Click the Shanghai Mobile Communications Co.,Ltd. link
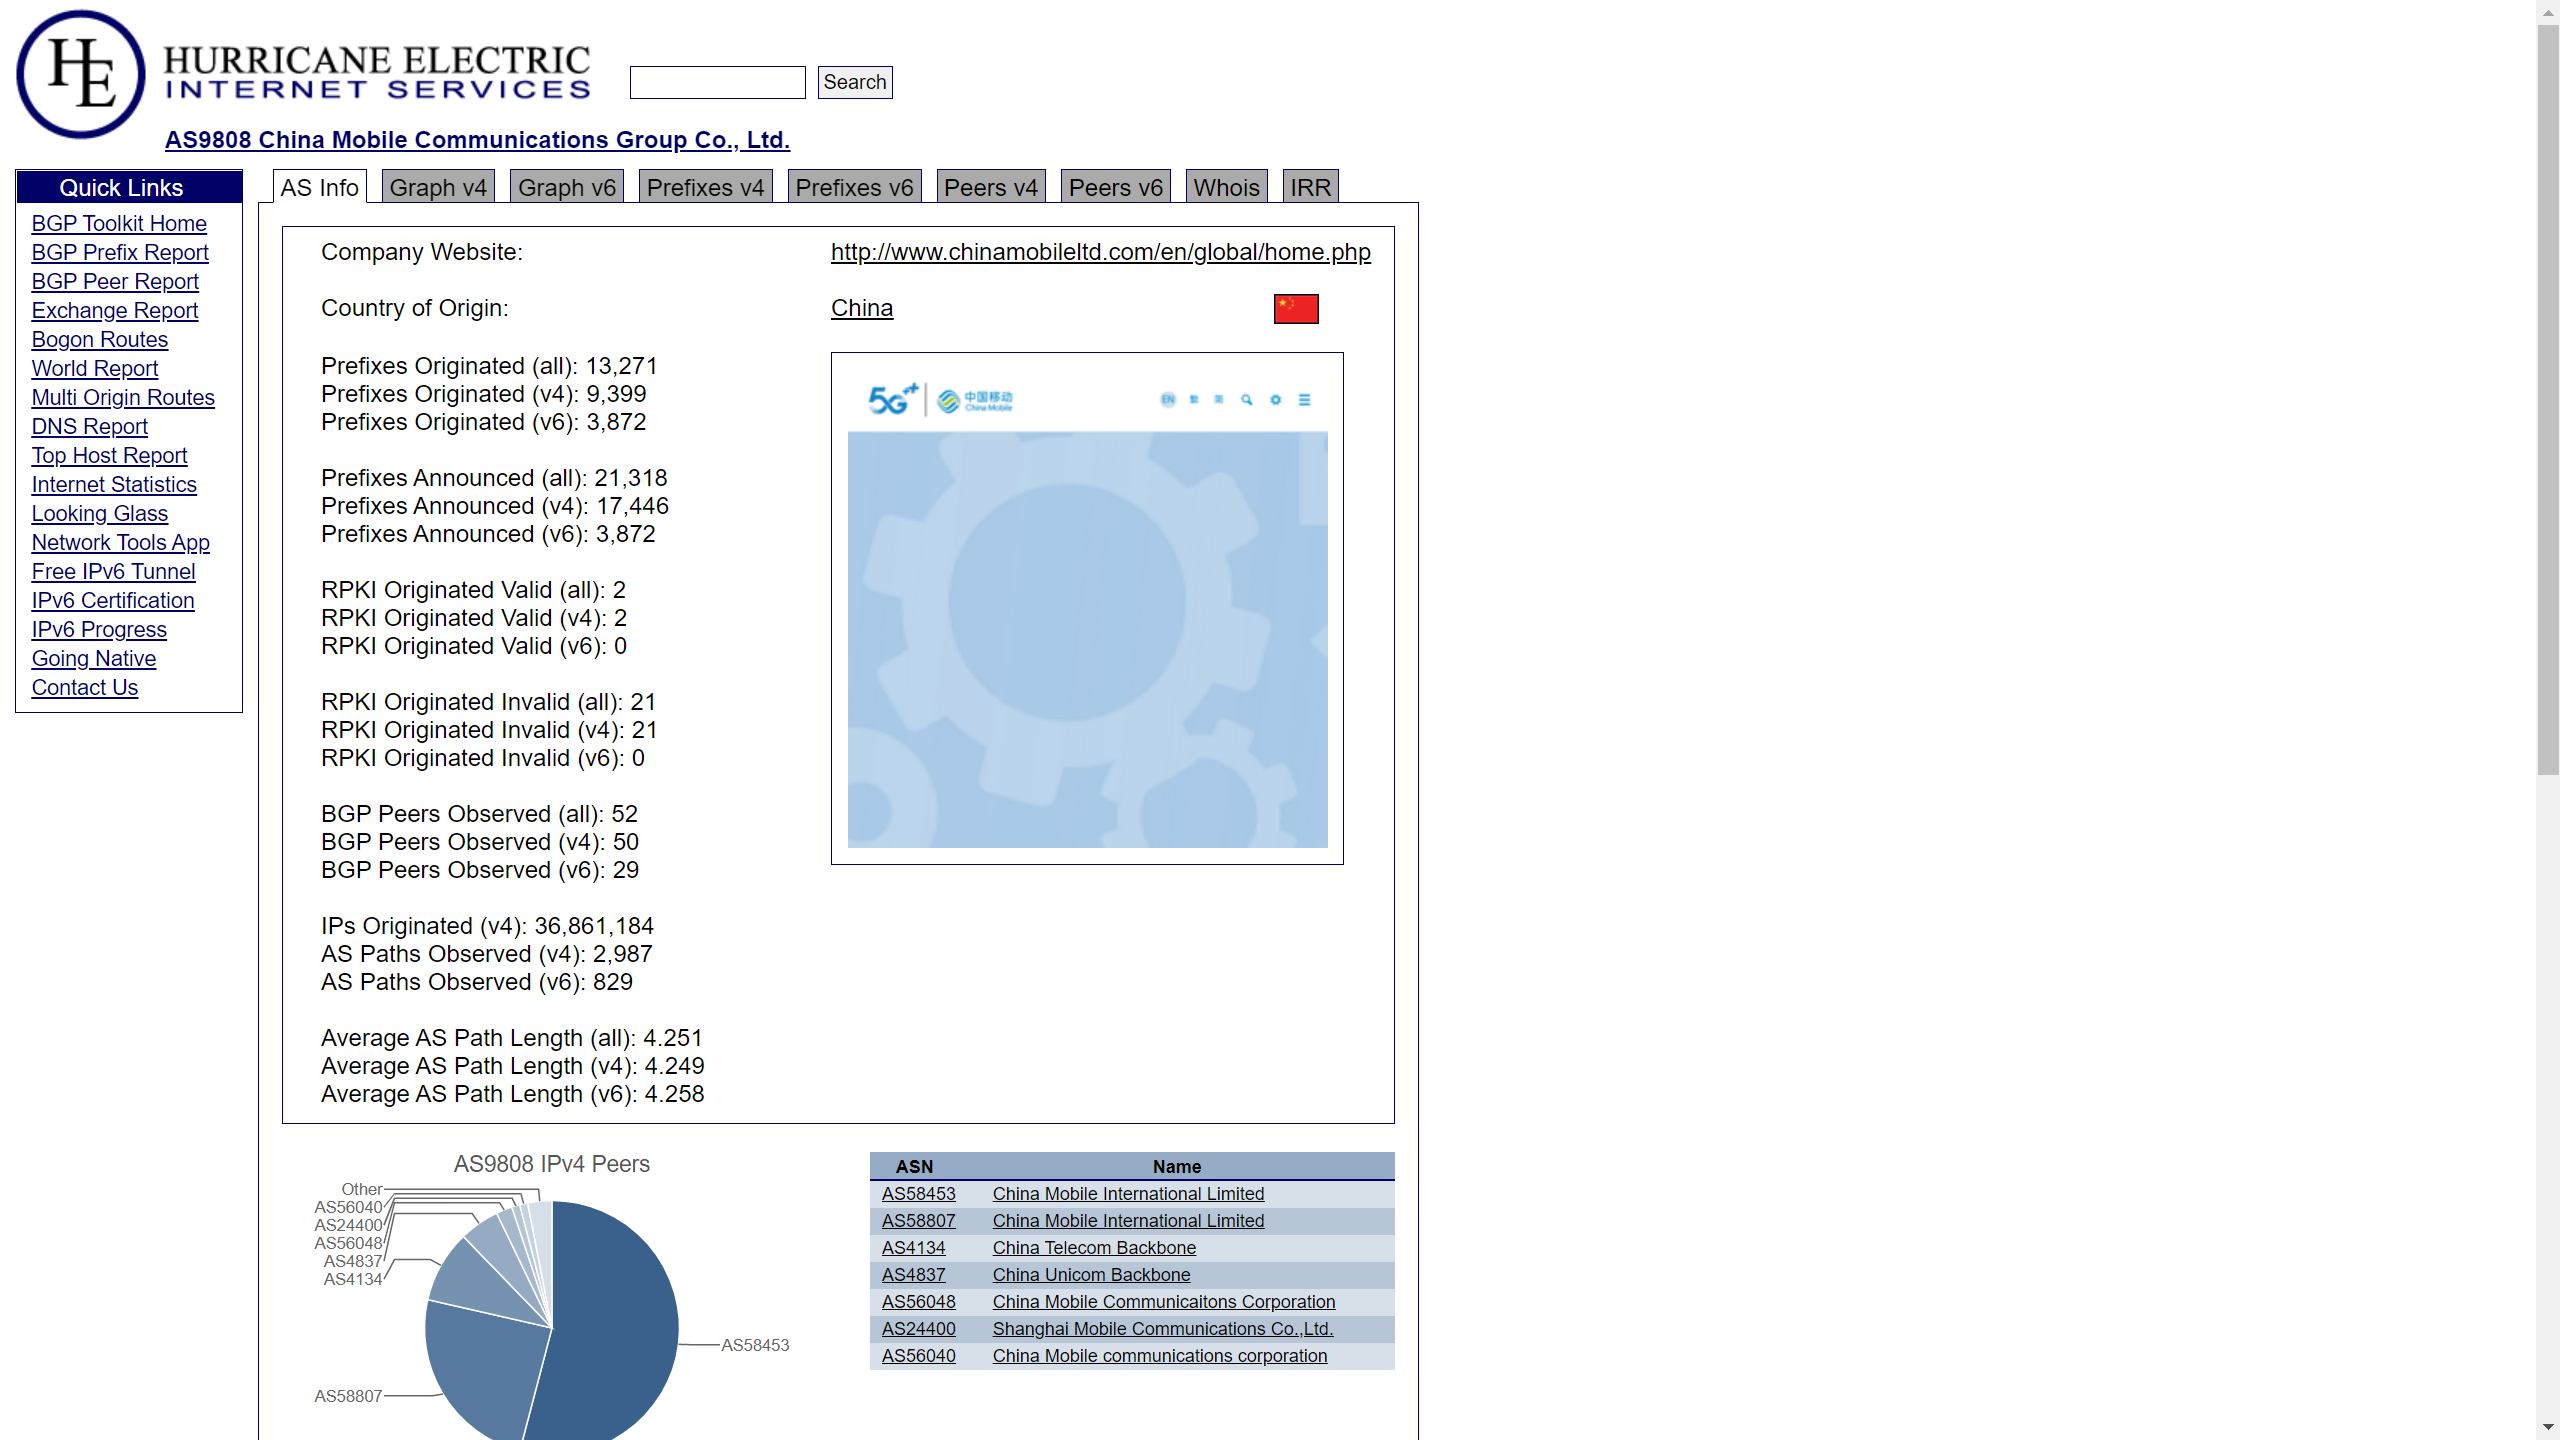This screenshot has height=1440, width=2560. coord(1162,1329)
